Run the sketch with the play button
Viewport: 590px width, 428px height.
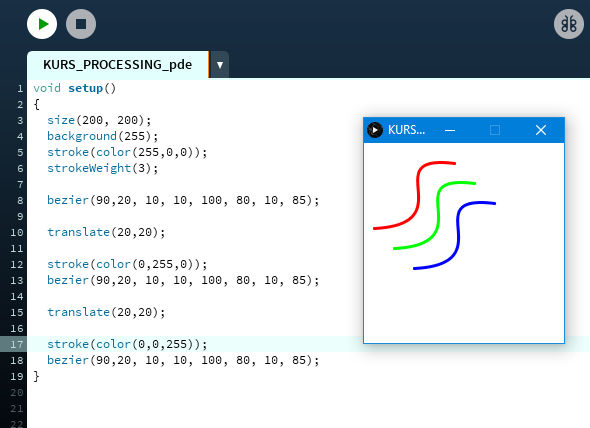coord(42,24)
